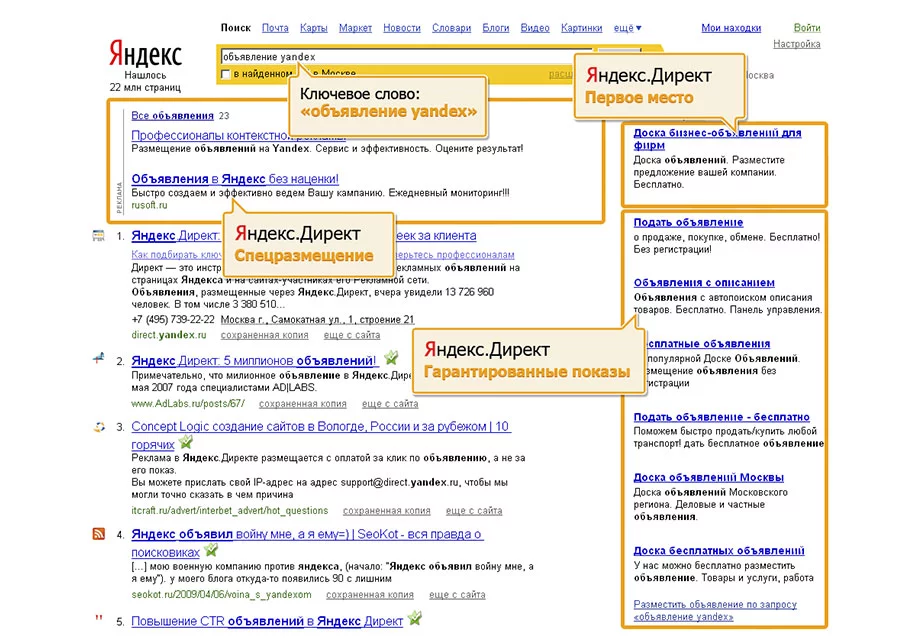
Task: Click the green star after 'горячих'
Action: pos(186,441)
